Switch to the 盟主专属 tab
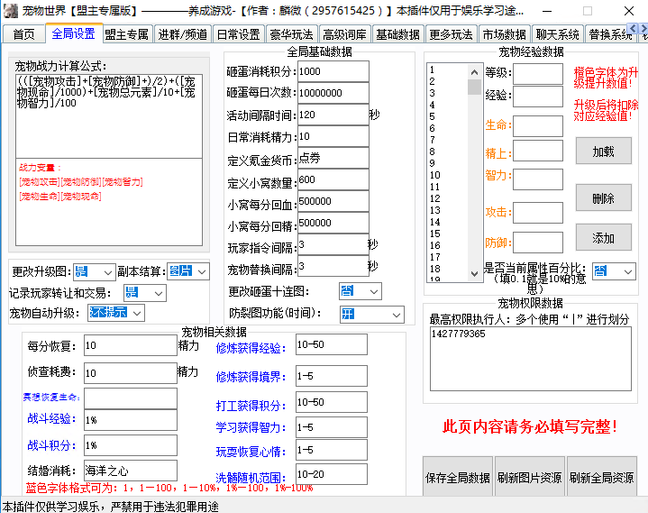The height and width of the screenshot is (513, 648). 127,34
